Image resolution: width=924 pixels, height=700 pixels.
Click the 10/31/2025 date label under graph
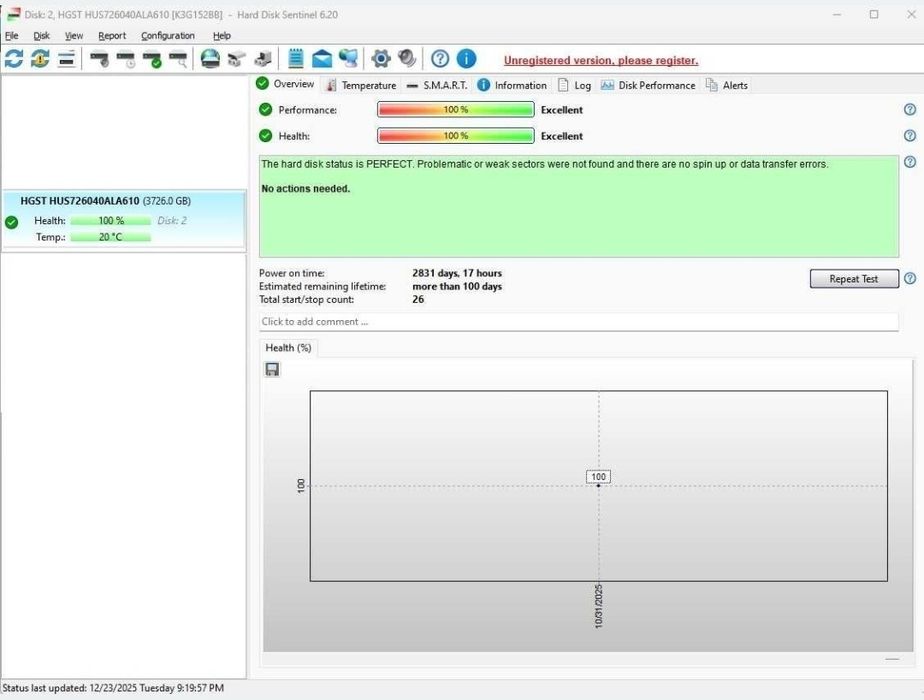pos(599,606)
